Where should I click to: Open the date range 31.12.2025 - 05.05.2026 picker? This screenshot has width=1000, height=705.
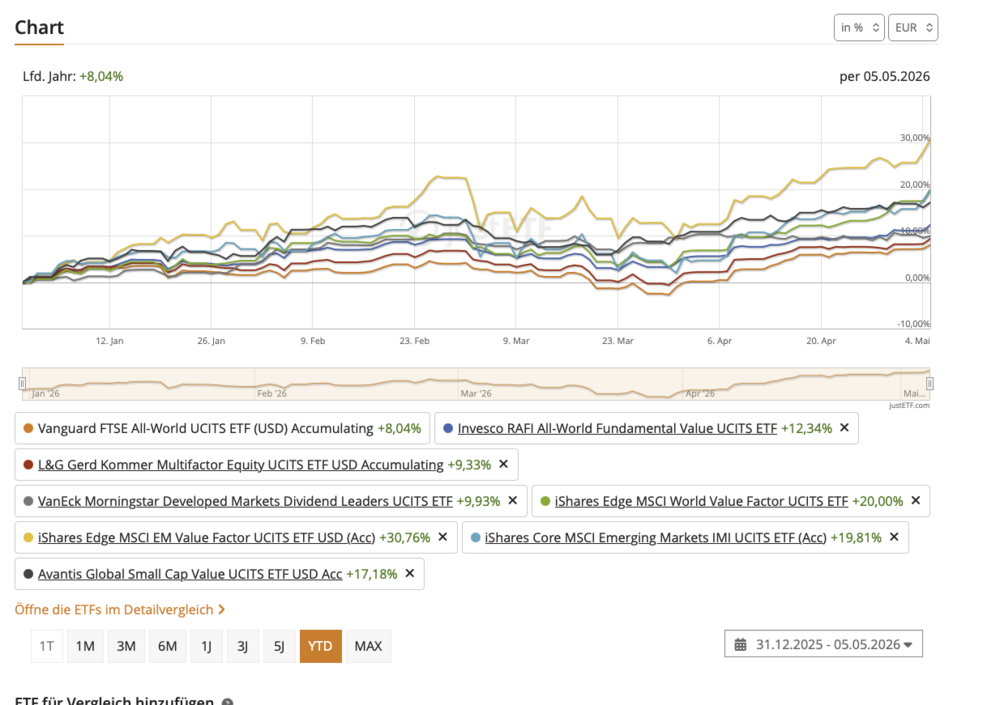coord(823,644)
